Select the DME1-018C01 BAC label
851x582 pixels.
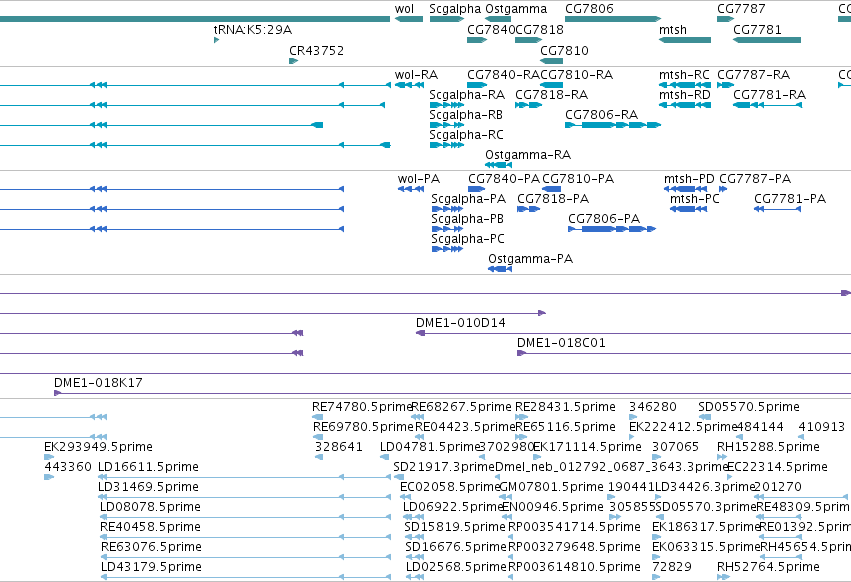[561, 343]
